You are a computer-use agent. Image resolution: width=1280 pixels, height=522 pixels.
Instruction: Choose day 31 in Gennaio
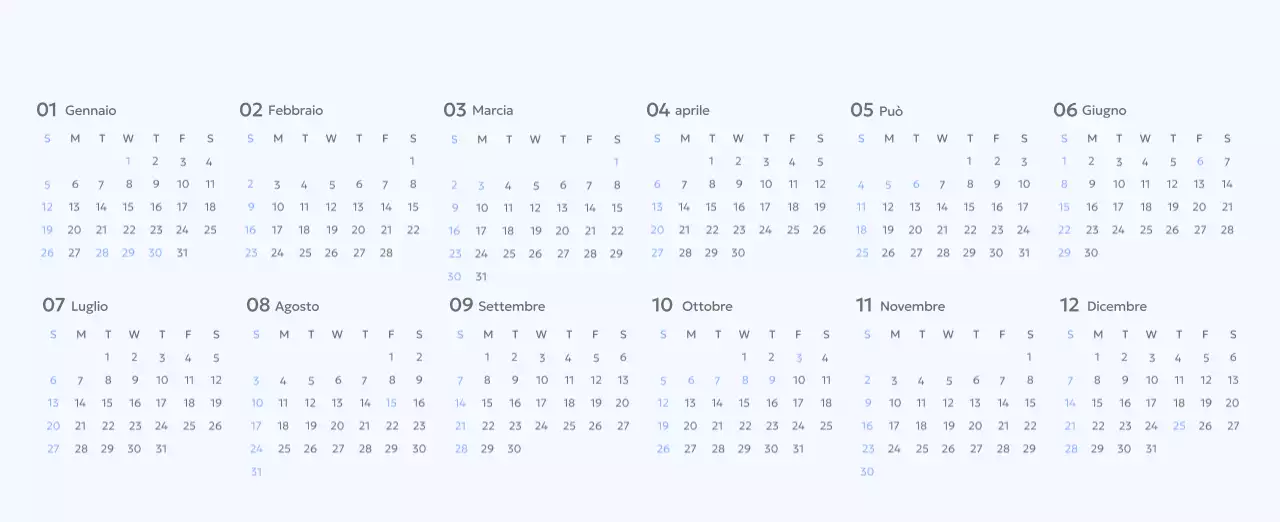coord(182,253)
